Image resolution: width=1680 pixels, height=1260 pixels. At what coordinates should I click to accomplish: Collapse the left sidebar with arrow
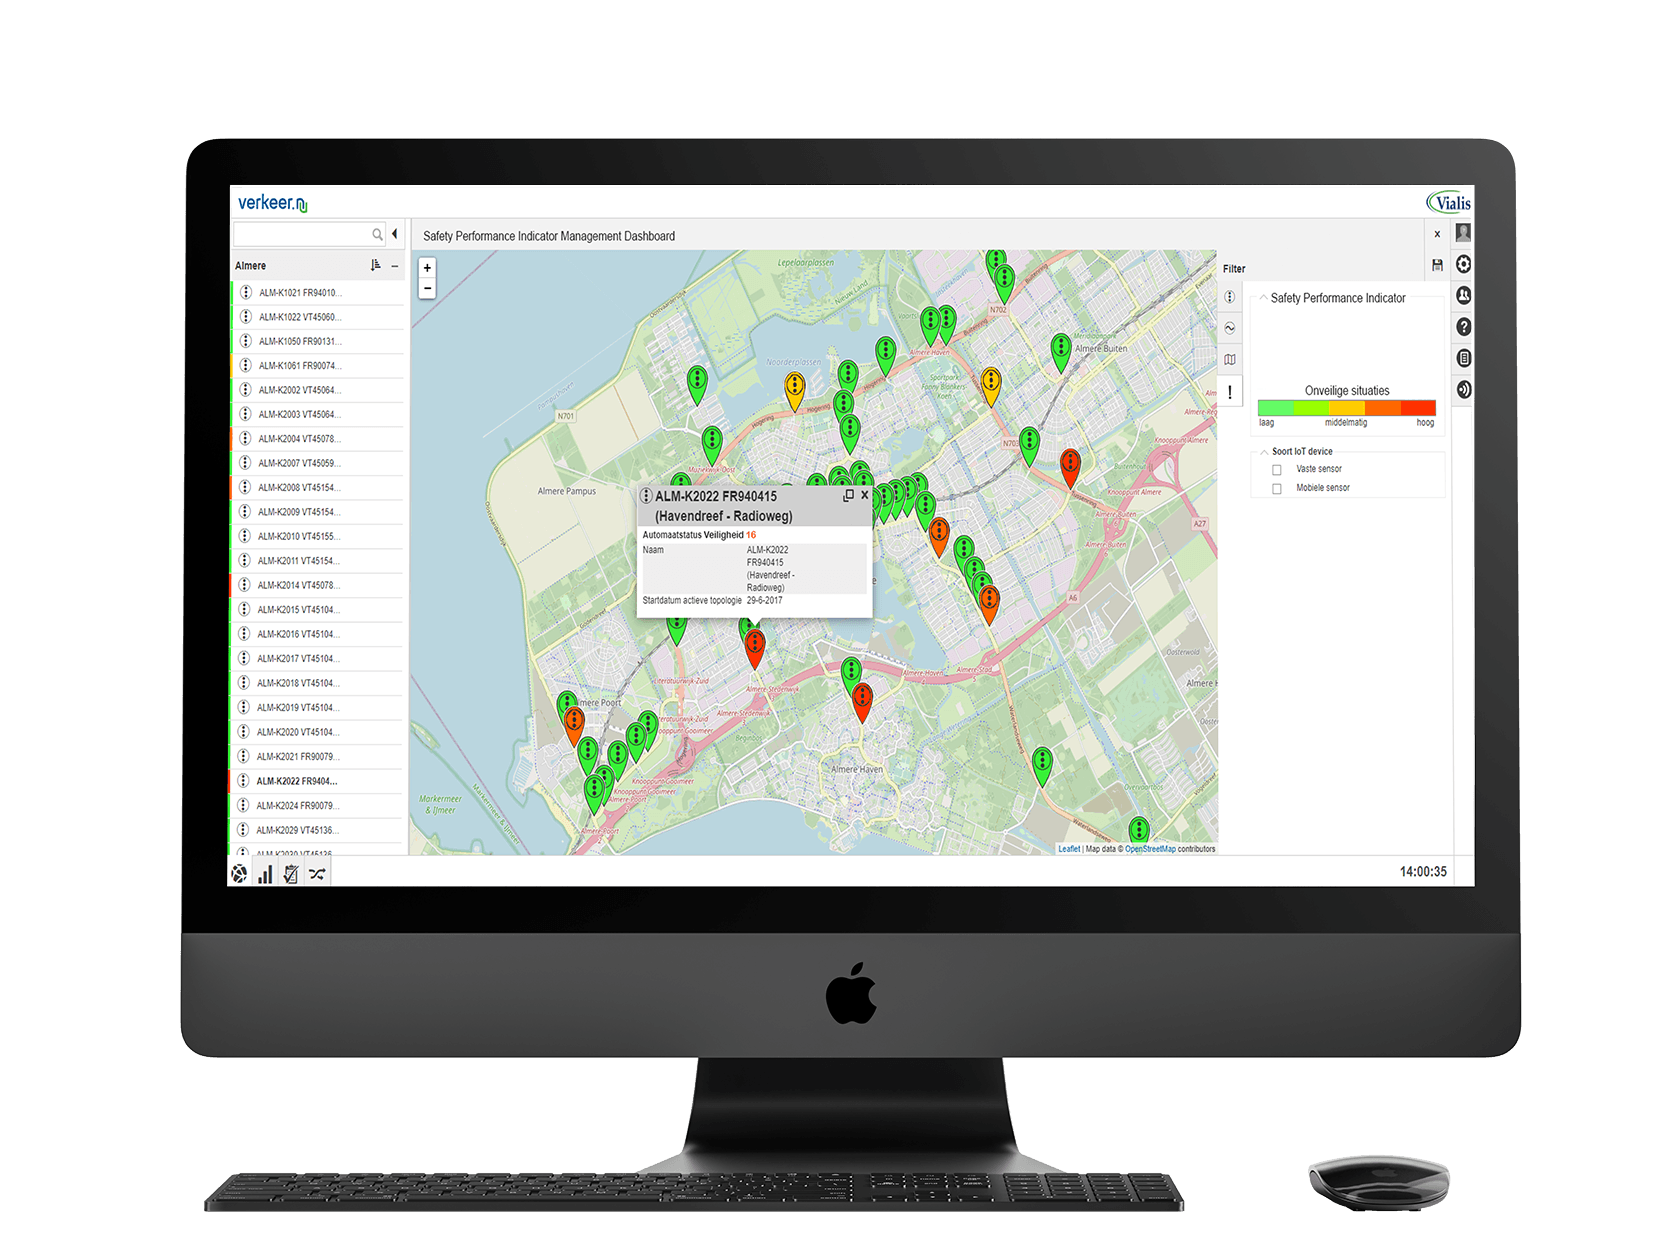pos(395,234)
